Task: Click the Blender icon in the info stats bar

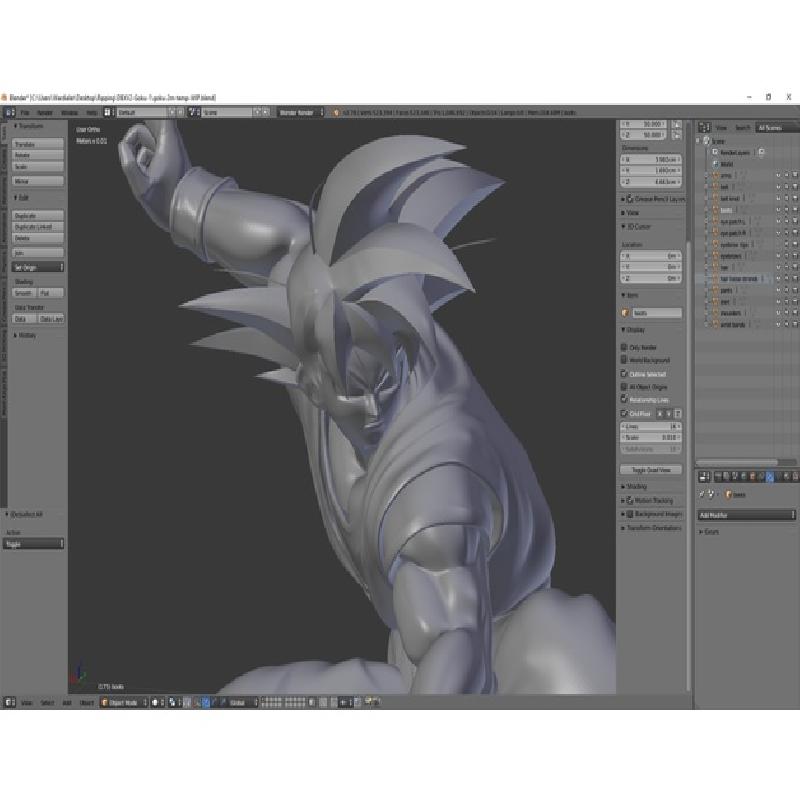Action: click(x=336, y=112)
